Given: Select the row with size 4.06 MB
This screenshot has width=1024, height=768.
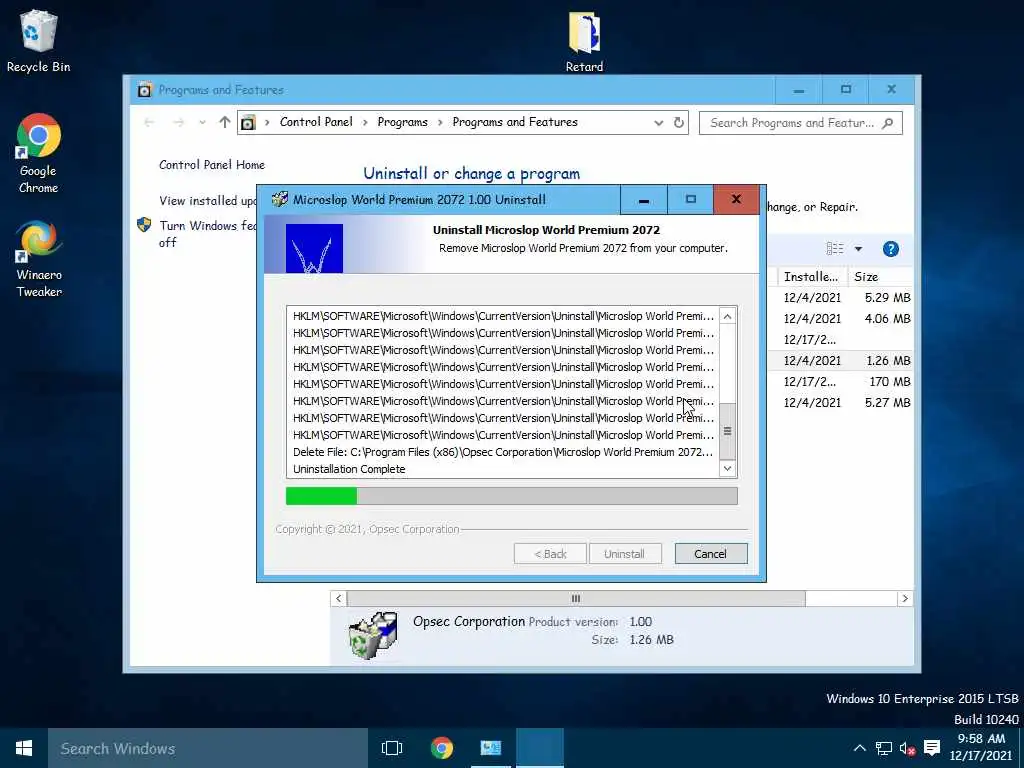Looking at the screenshot, I should (839, 319).
